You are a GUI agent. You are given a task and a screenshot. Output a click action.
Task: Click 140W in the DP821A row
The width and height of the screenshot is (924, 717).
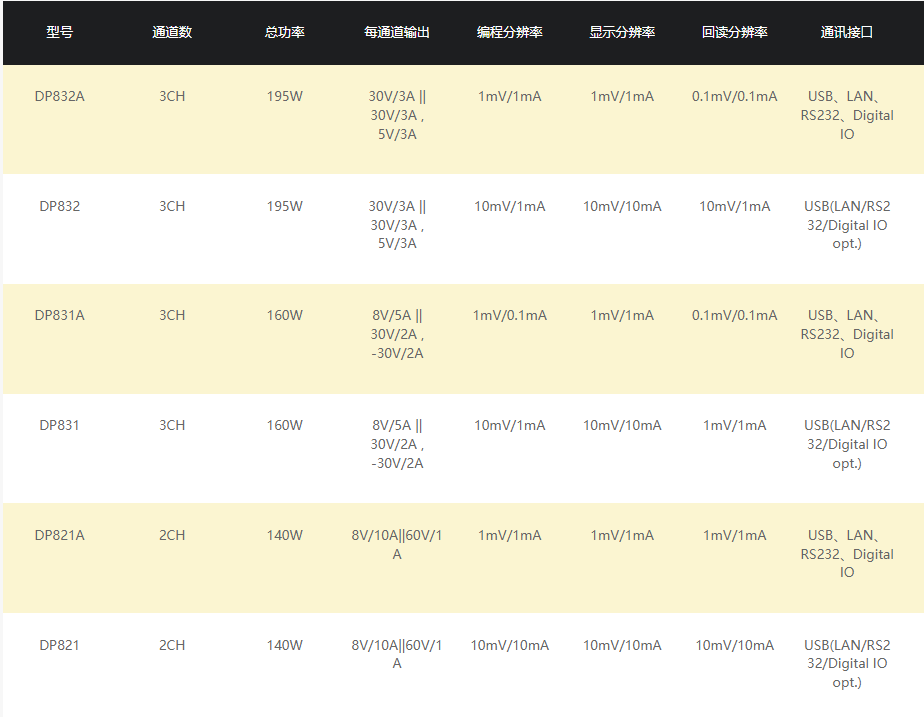285,535
